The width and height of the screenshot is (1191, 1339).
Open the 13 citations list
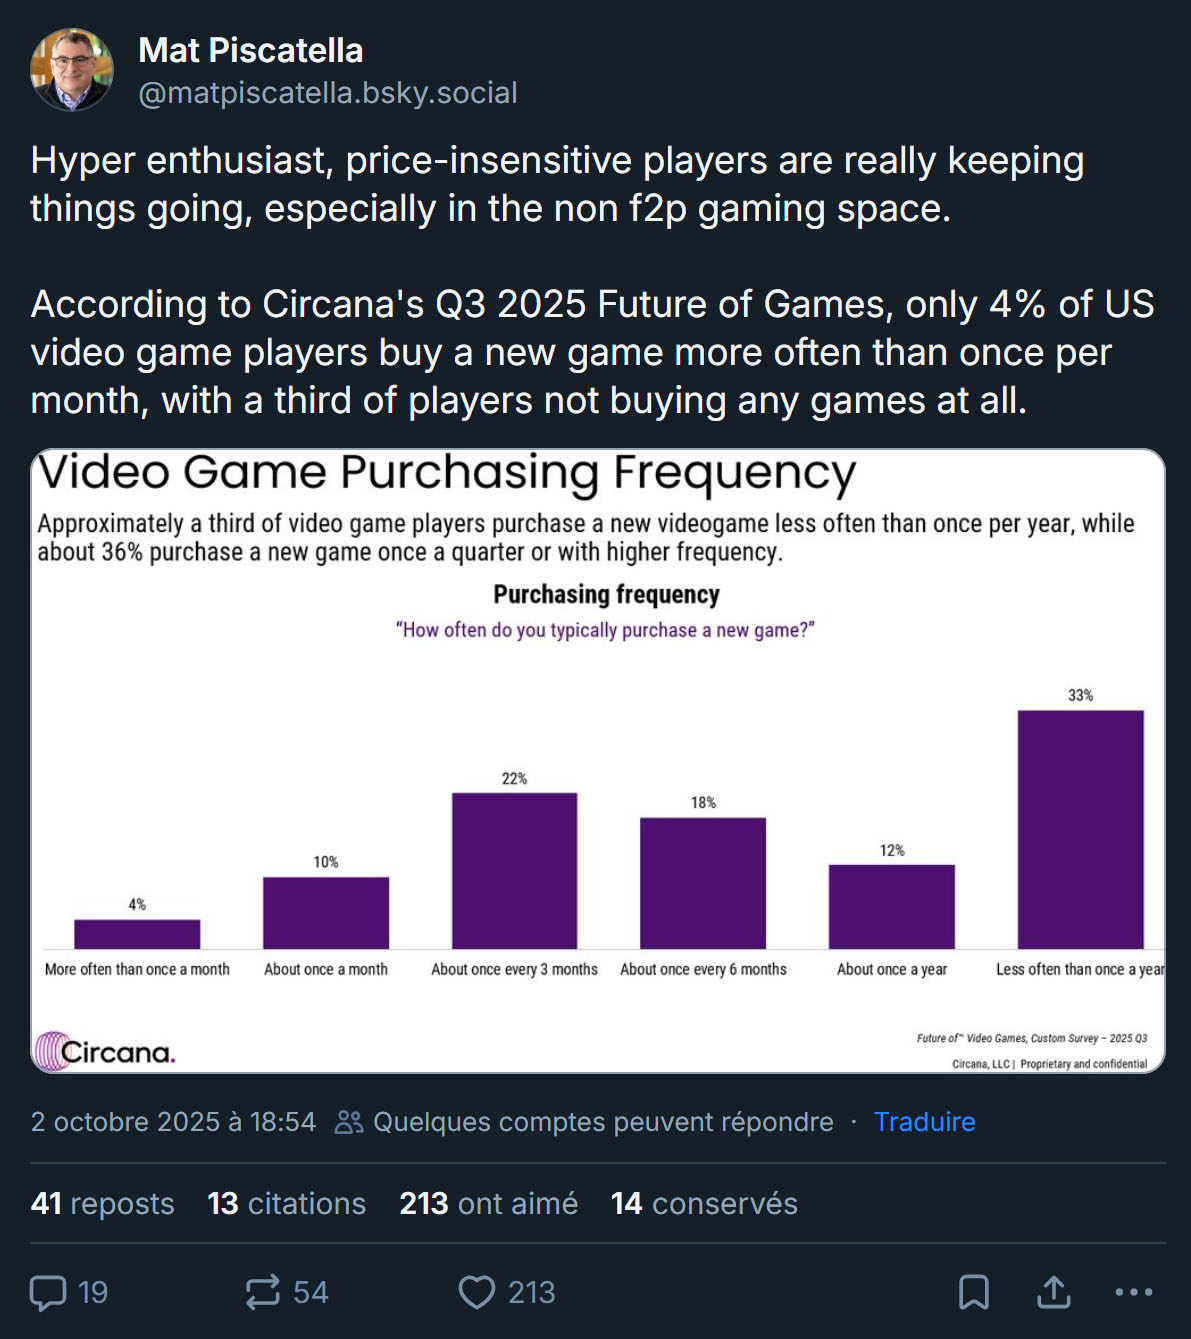286,1203
